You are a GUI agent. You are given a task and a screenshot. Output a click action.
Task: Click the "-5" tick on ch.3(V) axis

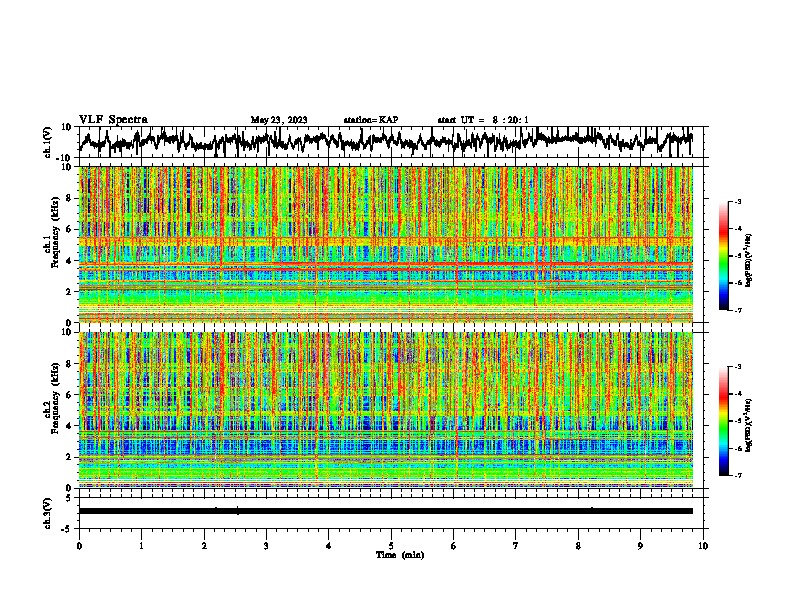click(67, 529)
